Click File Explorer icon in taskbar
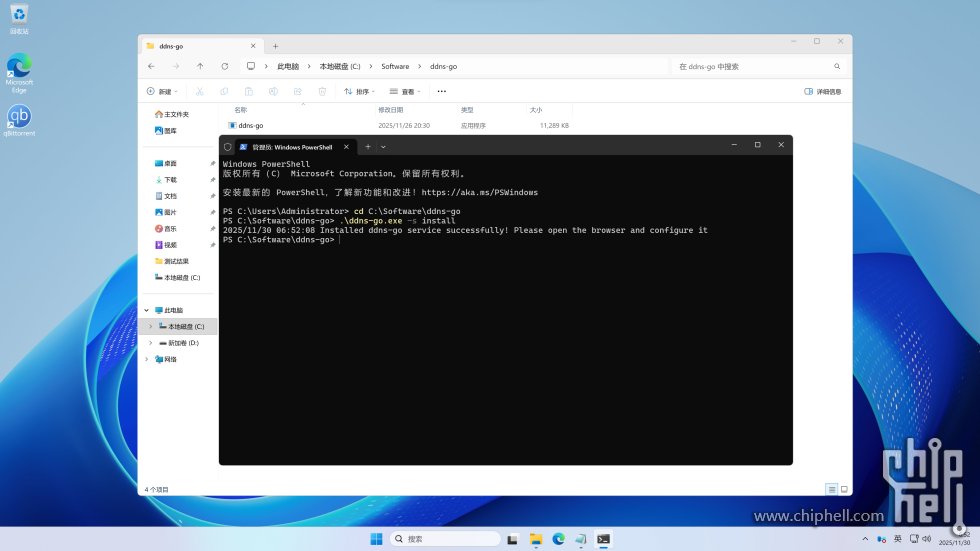Screen dimensions: 980x551 [x=536, y=539]
